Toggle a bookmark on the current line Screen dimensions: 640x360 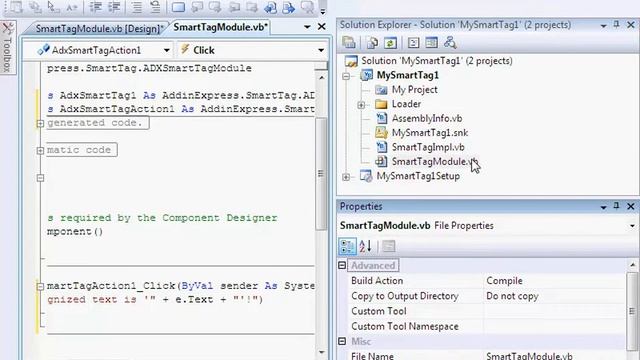[x=178, y=7]
